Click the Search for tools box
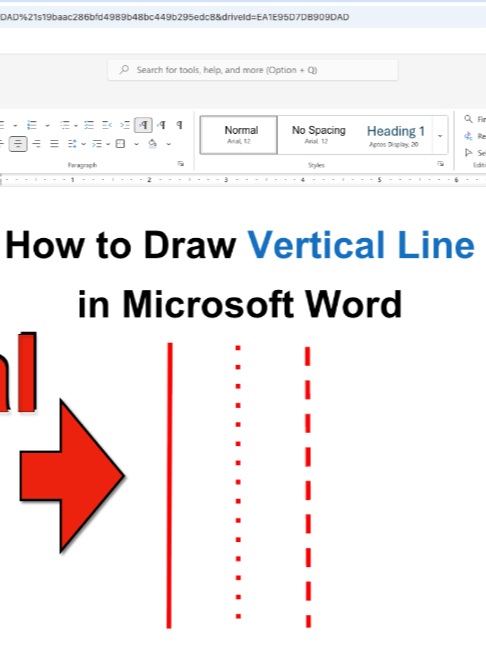This screenshot has width=486, height=648. click(253, 70)
